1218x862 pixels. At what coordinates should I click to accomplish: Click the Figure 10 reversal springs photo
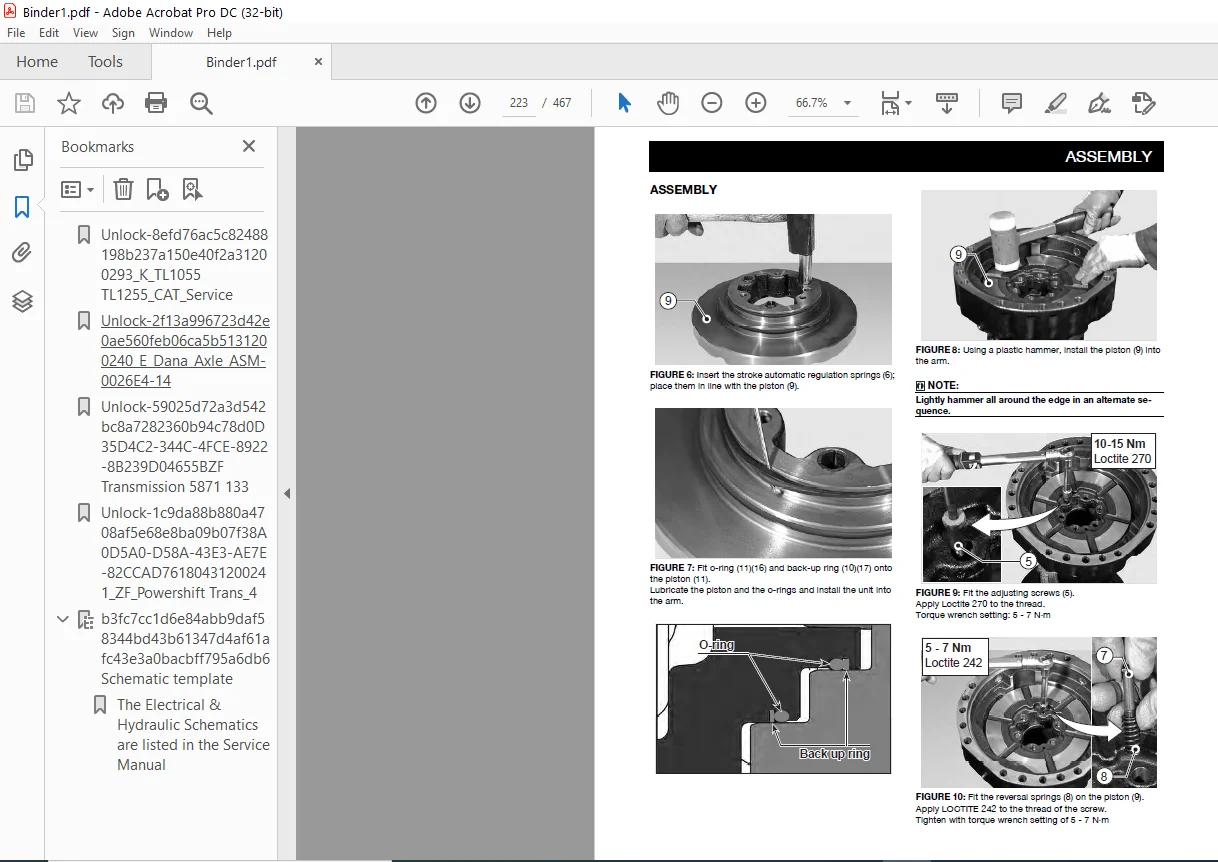tap(1038, 712)
